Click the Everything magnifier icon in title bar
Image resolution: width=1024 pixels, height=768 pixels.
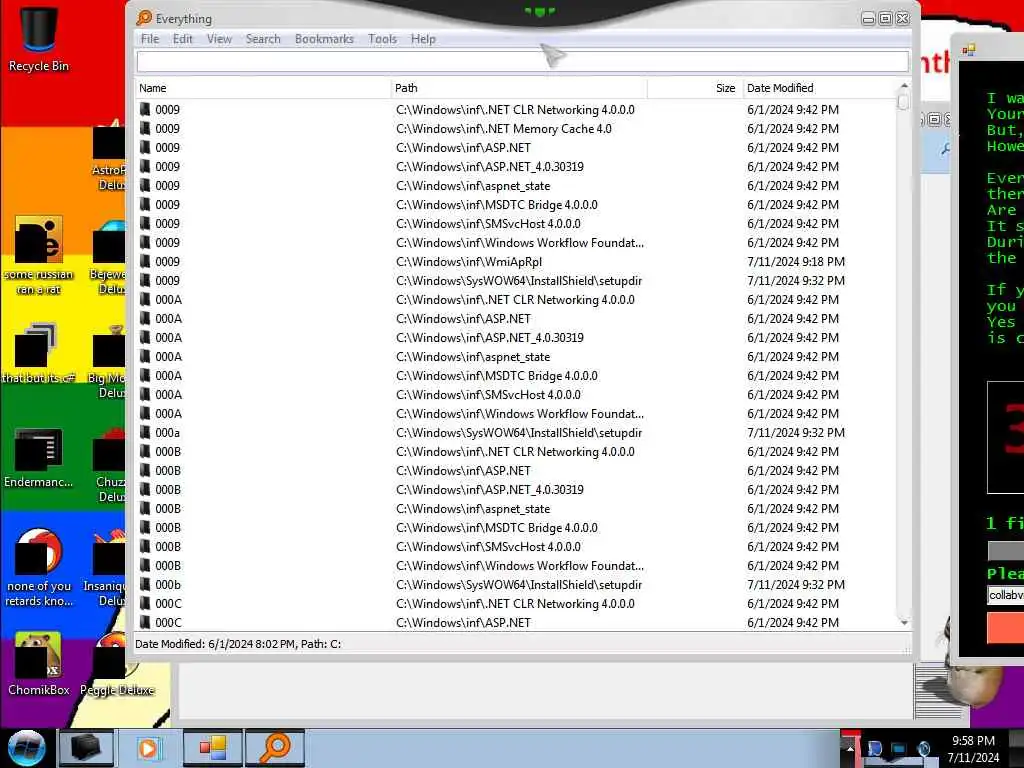[144, 18]
